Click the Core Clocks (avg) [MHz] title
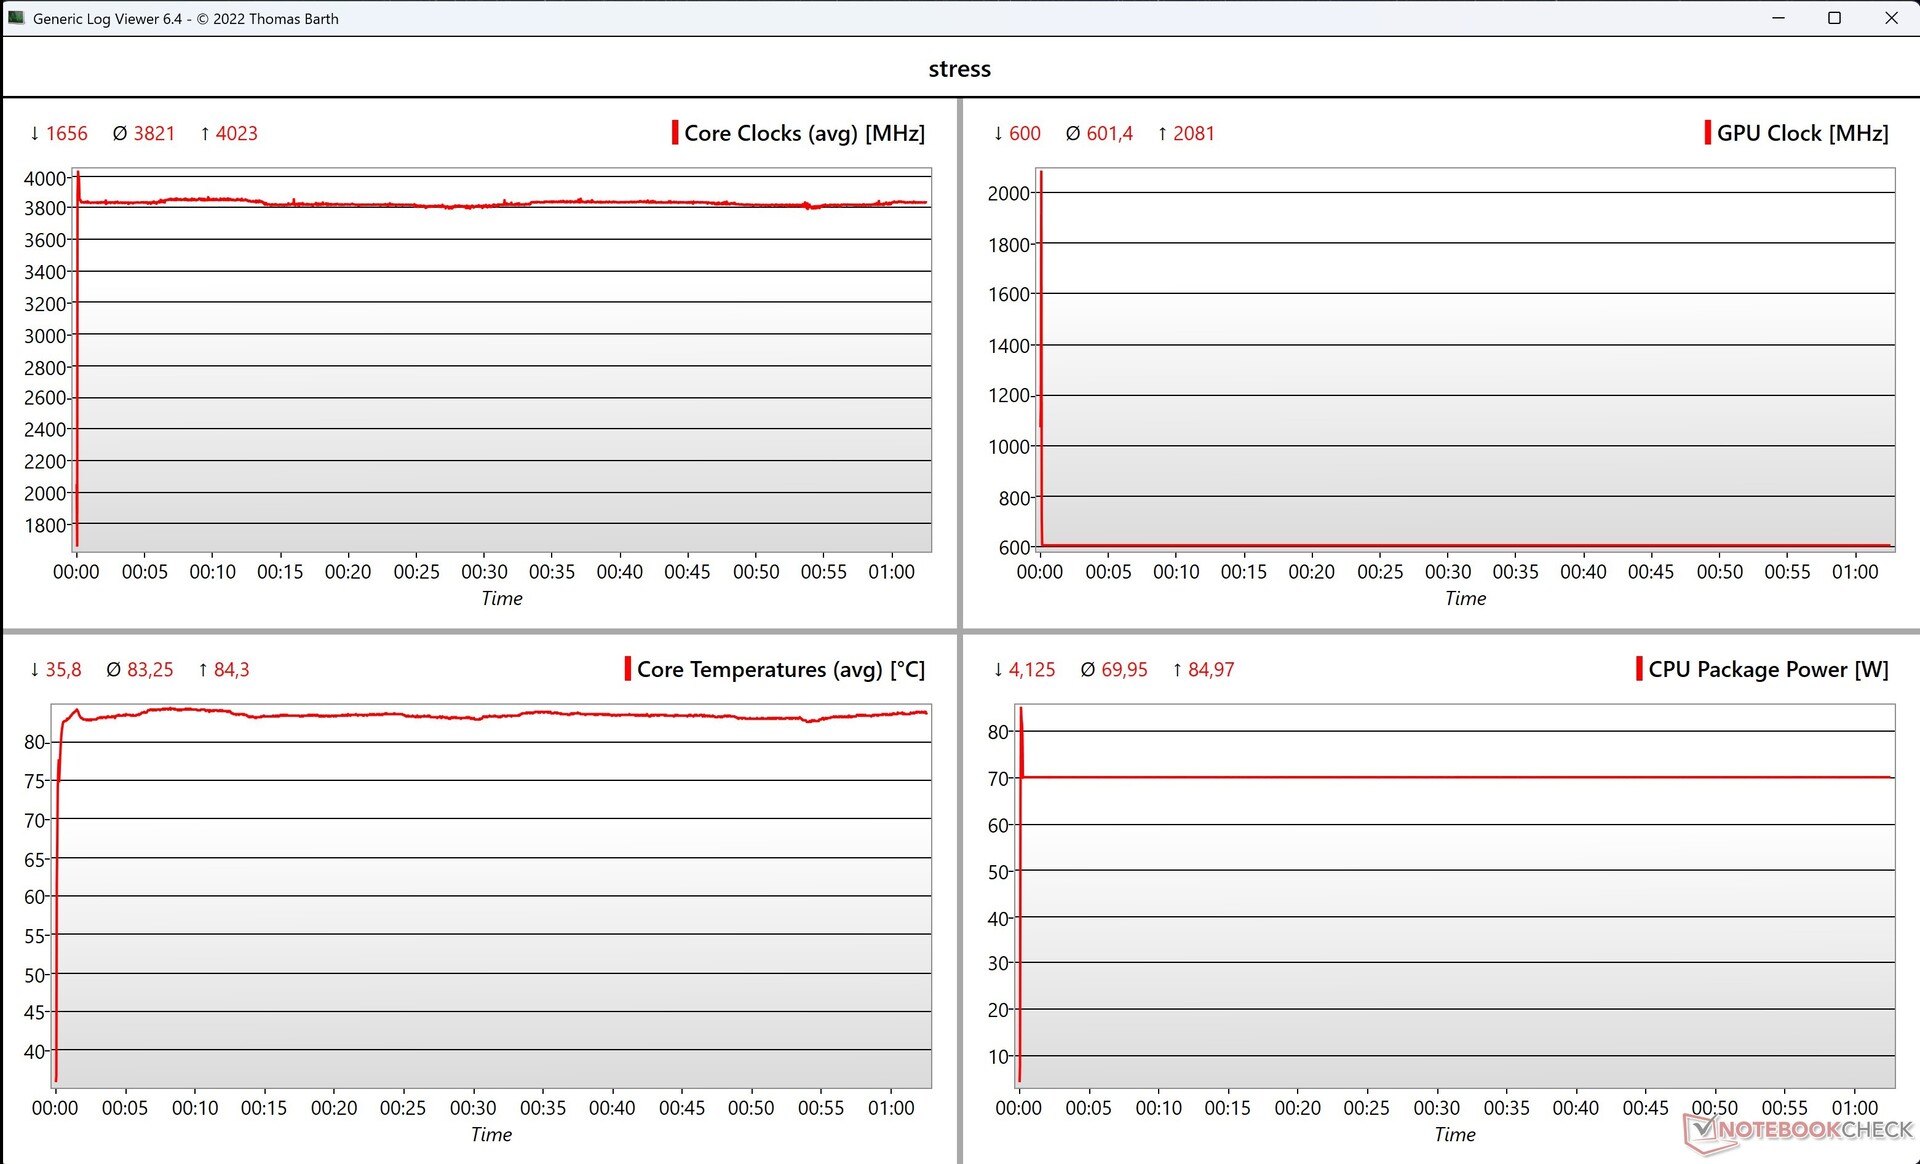Screen dimensions: 1920x1164 (x=804, y=133)
